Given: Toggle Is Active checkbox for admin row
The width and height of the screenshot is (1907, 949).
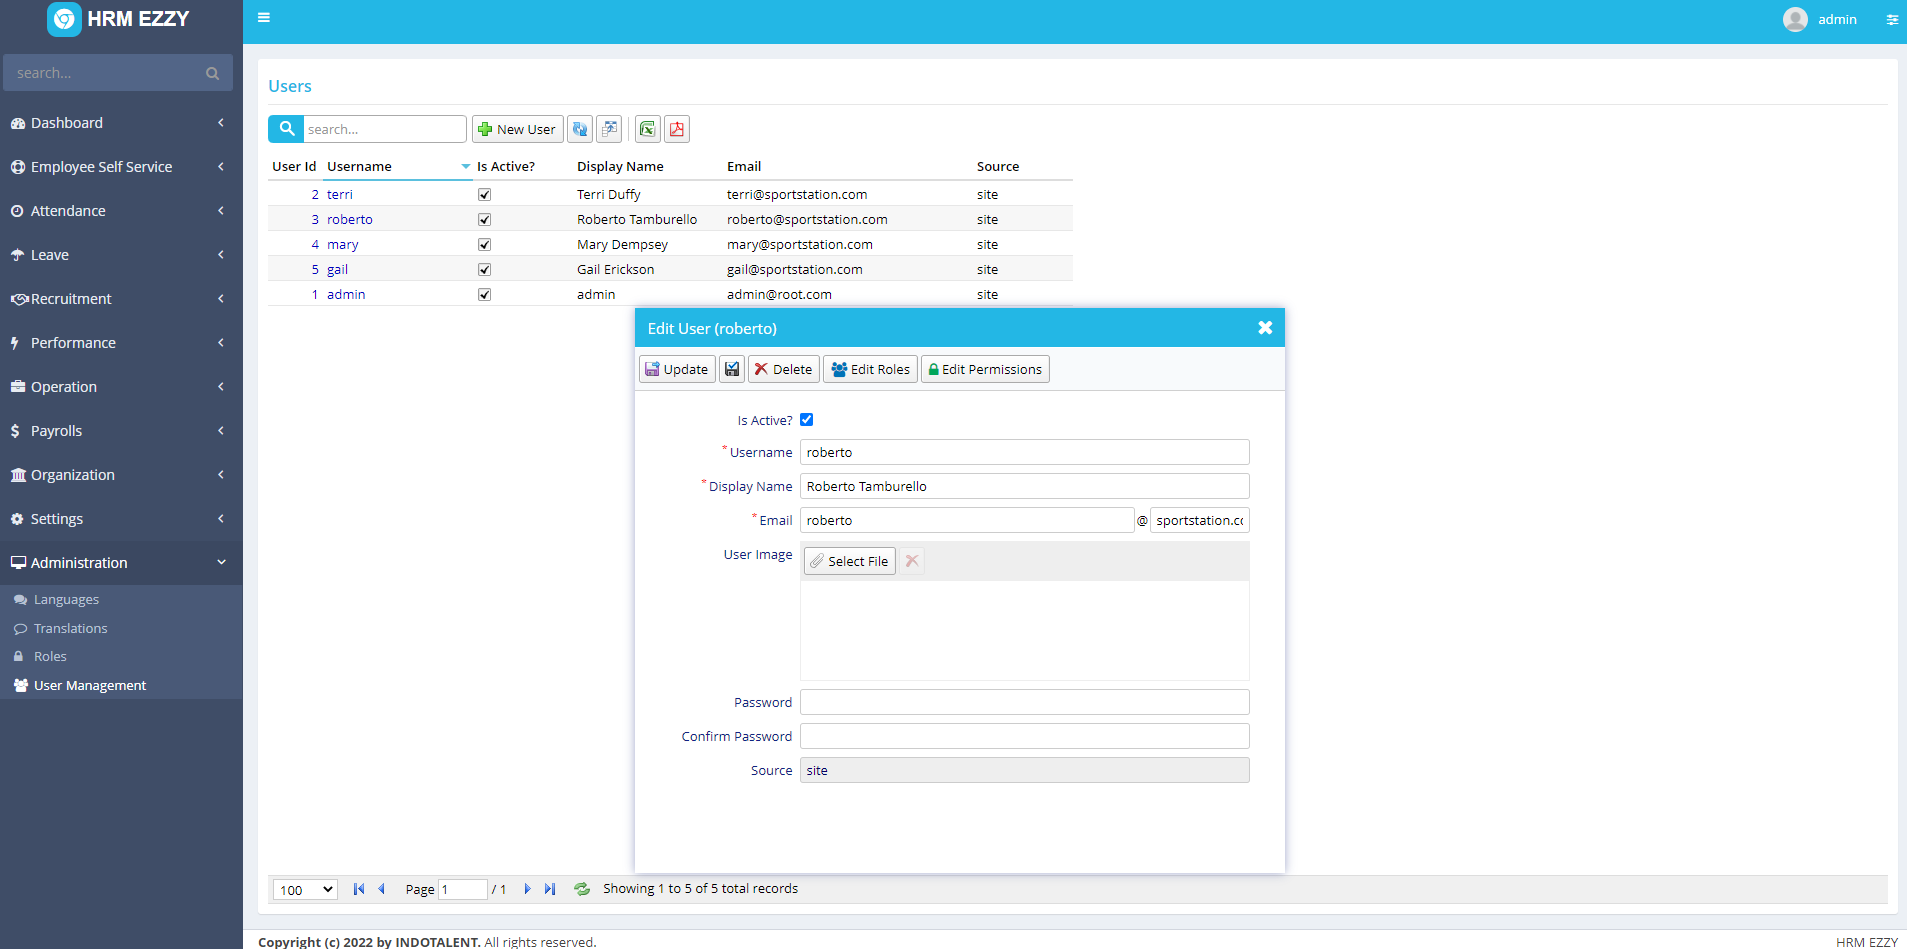Looking at the screenshot, I should 484,295.
